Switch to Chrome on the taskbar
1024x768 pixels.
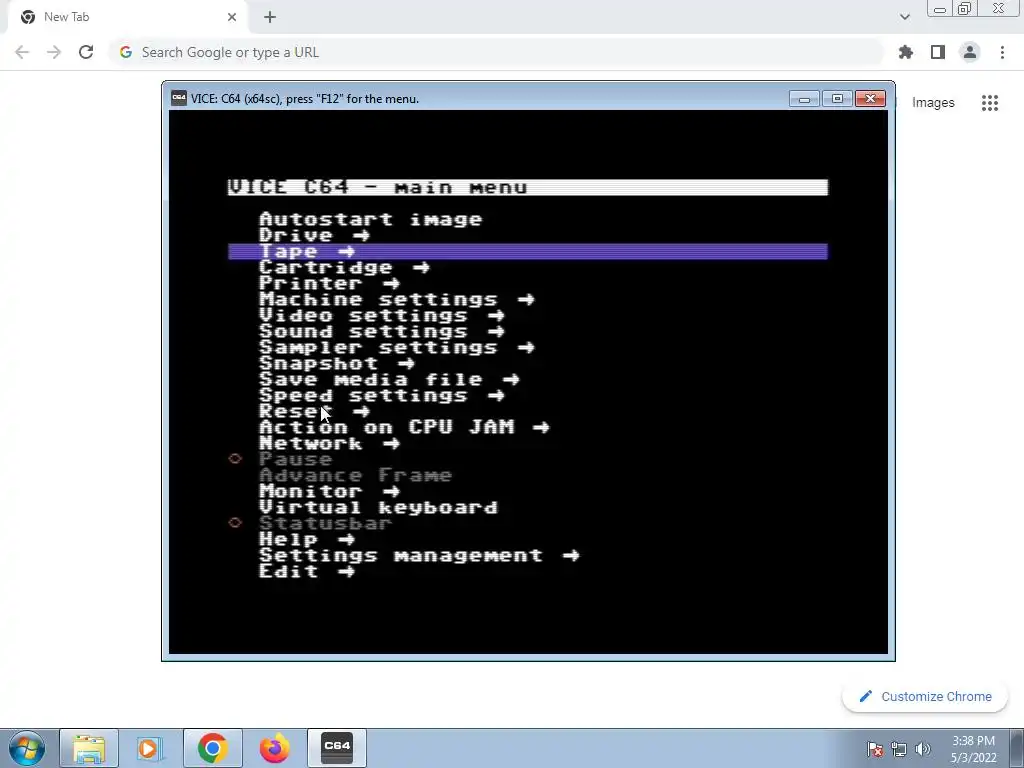pyautogui.click(x=212, y=748)
